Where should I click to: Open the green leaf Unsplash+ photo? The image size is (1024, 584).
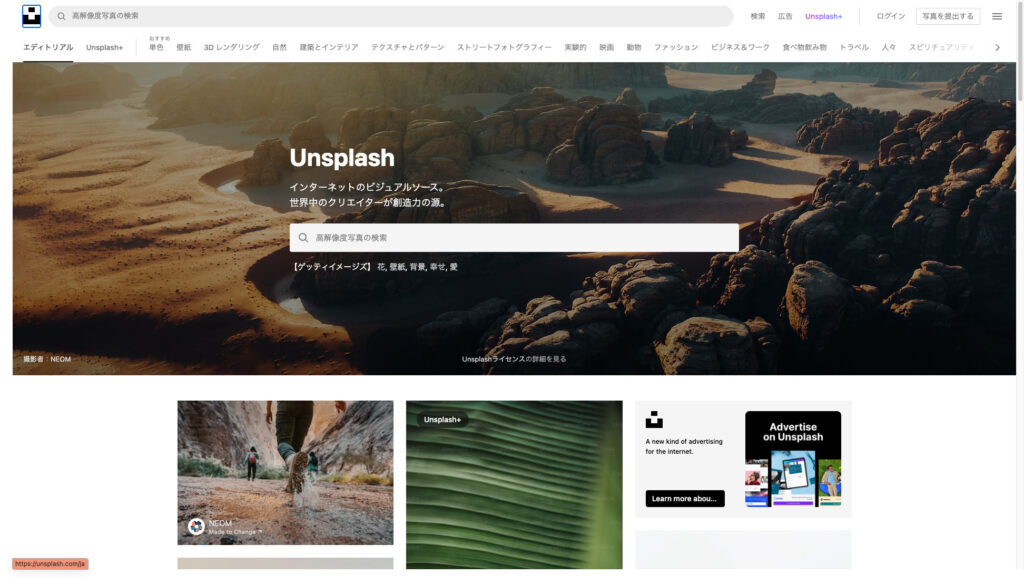pos(514,485)
